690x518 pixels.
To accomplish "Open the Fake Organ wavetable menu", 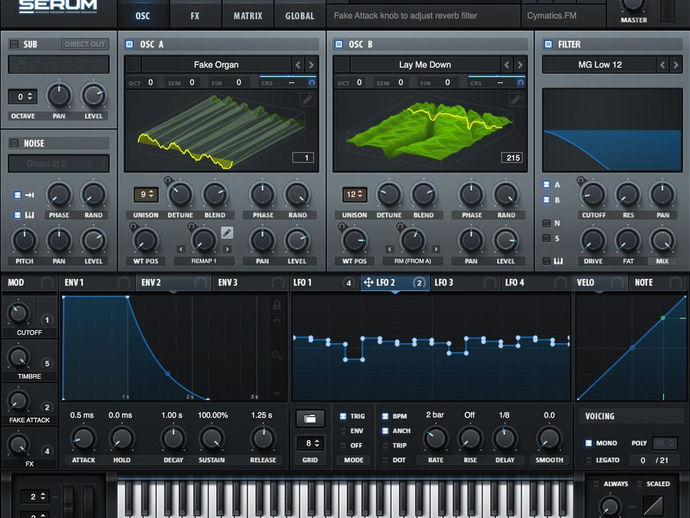I will pyautogui.click(x=216, y=65).
